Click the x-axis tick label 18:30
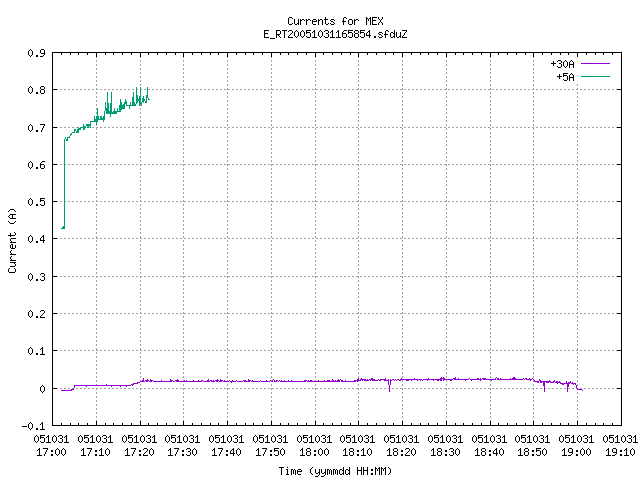This screenshot has width=640, height=480. [445, 452]
